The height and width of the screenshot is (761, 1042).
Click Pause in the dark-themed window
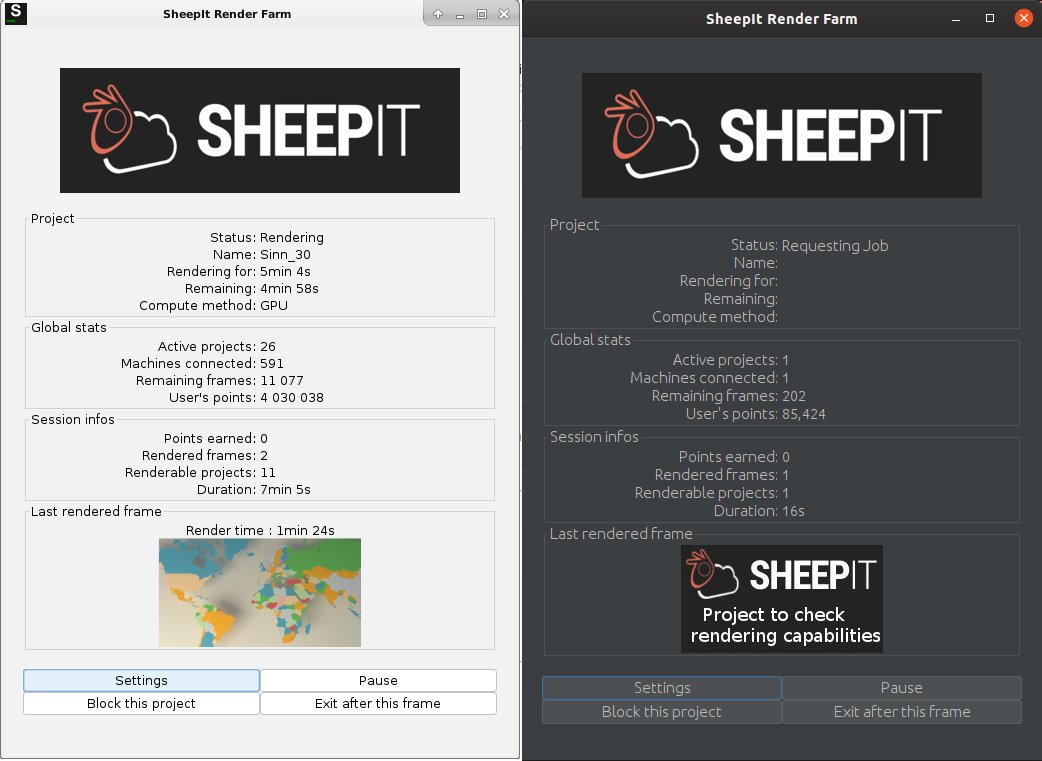point(902,688)
